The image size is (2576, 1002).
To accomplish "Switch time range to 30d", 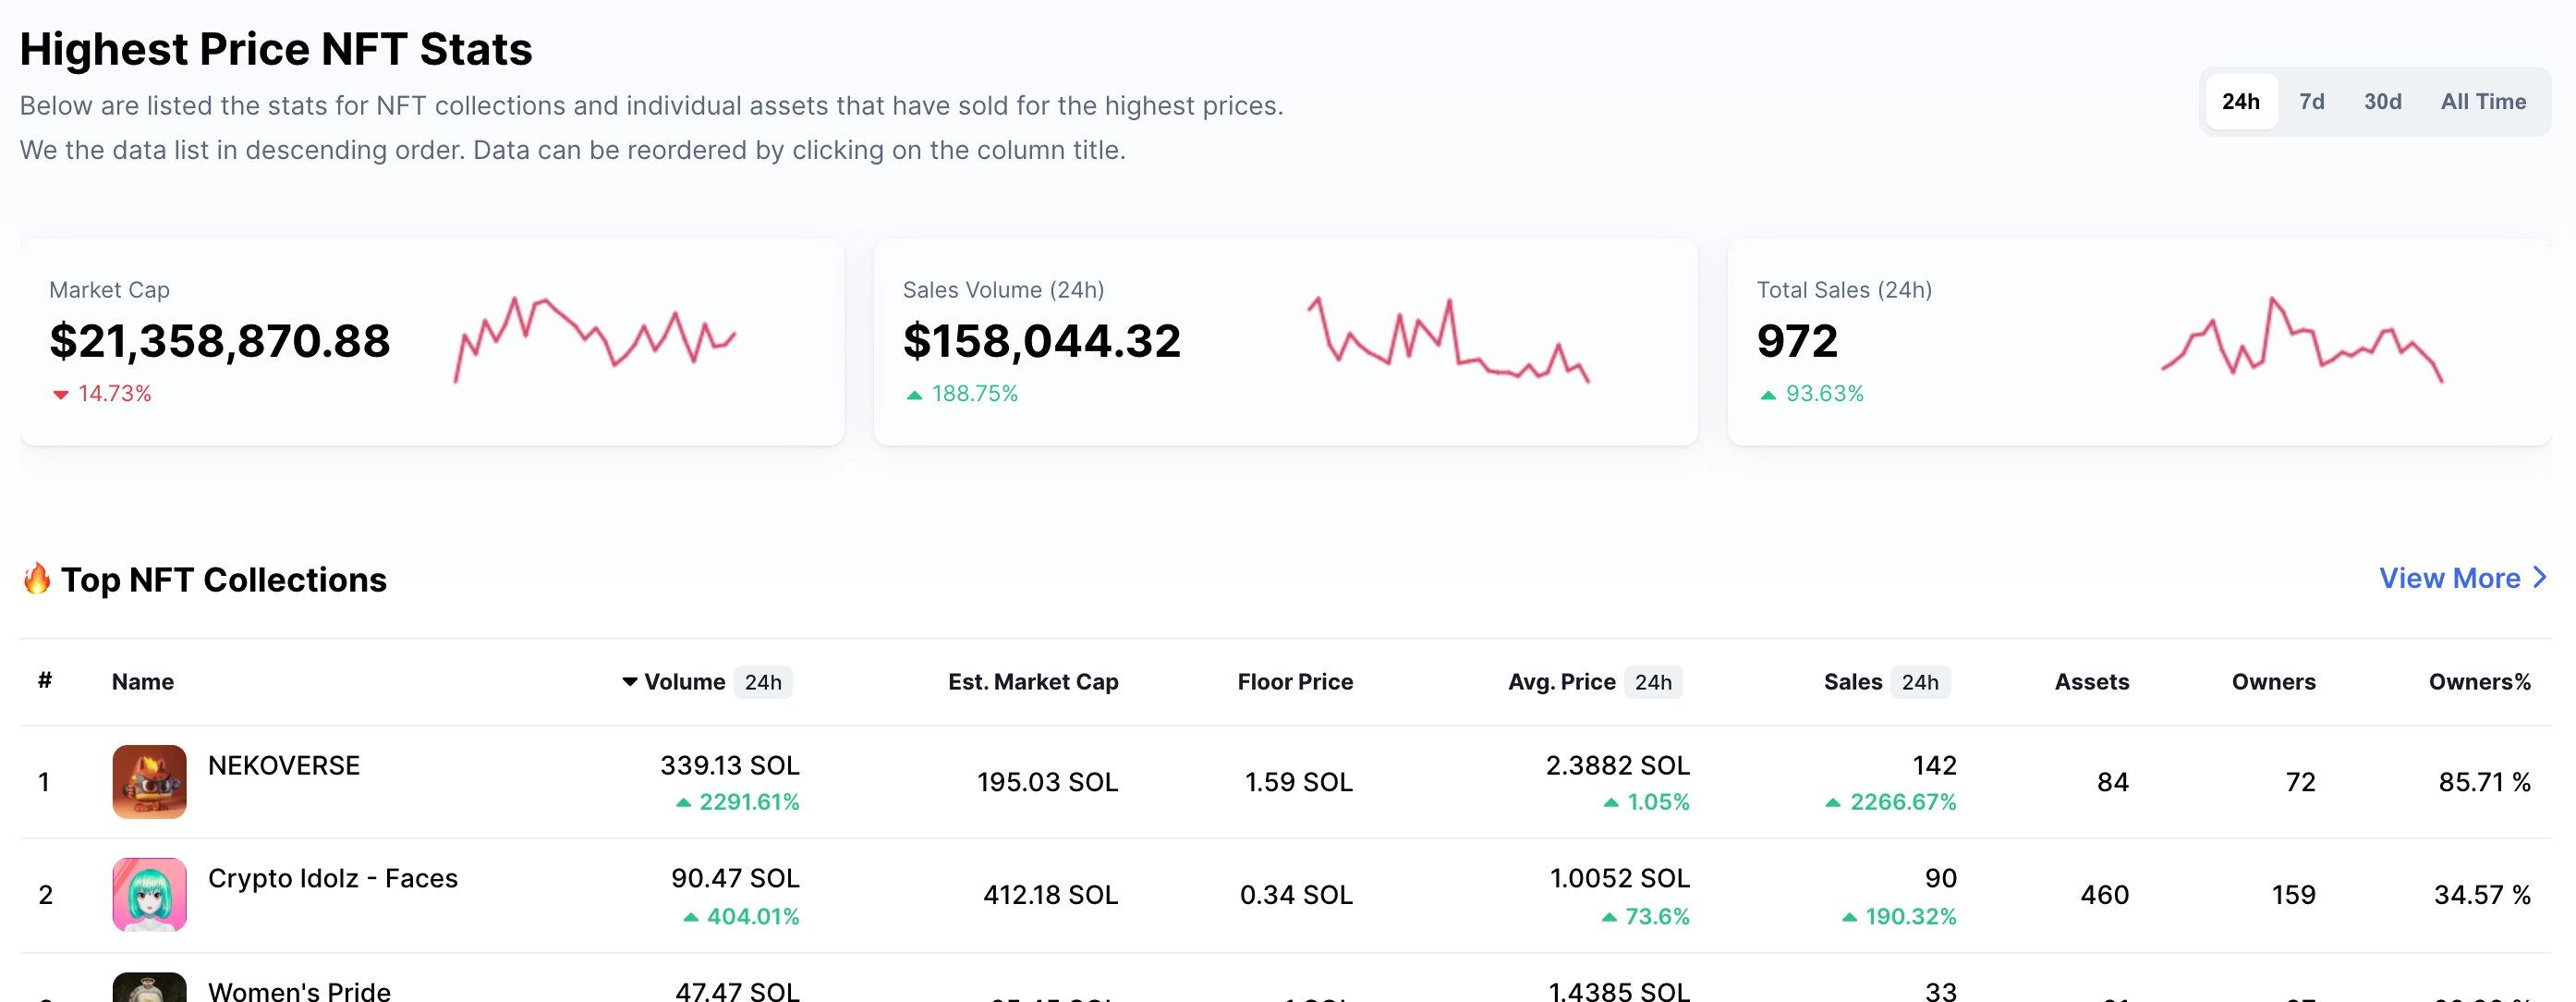I will click(x=2382, y=102).
